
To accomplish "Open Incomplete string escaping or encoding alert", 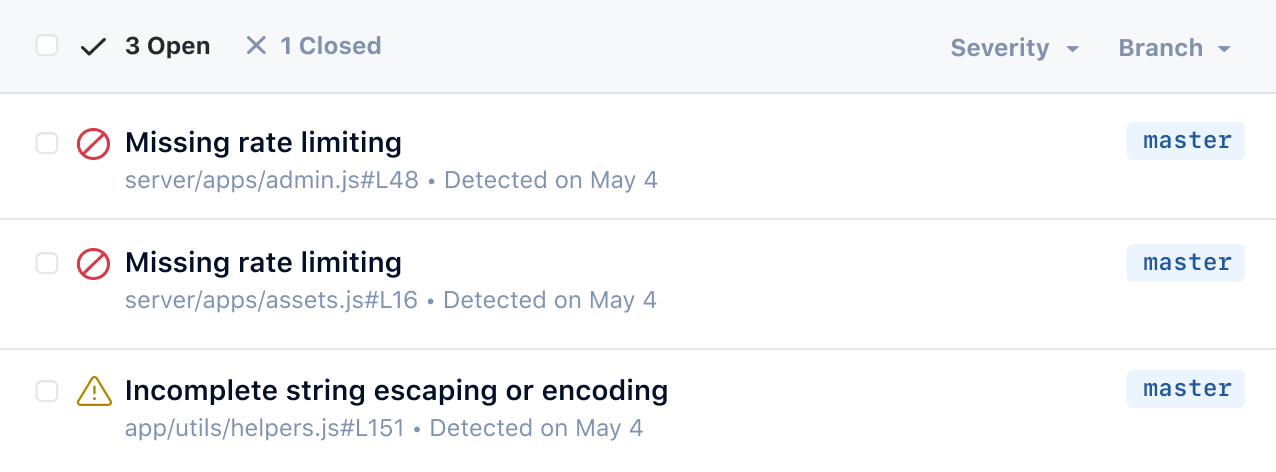I will click(396, 390).
